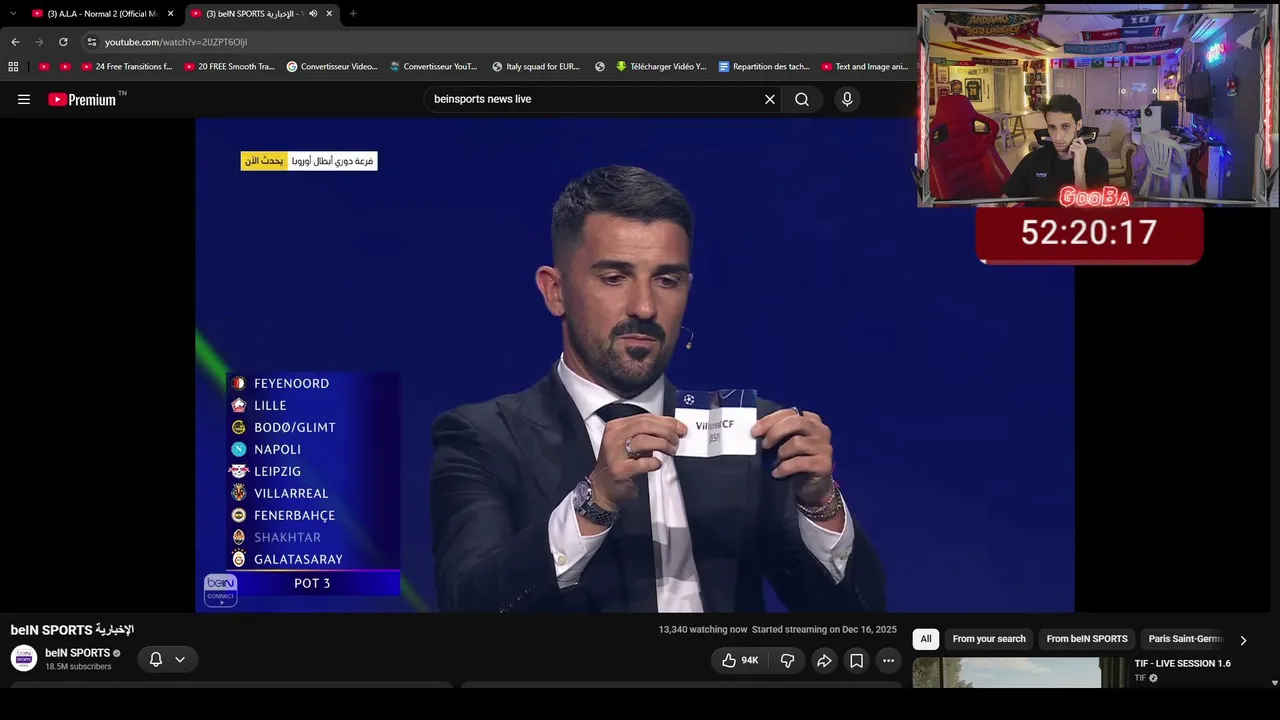Clear the search box with the X

[x=770, y=99]
